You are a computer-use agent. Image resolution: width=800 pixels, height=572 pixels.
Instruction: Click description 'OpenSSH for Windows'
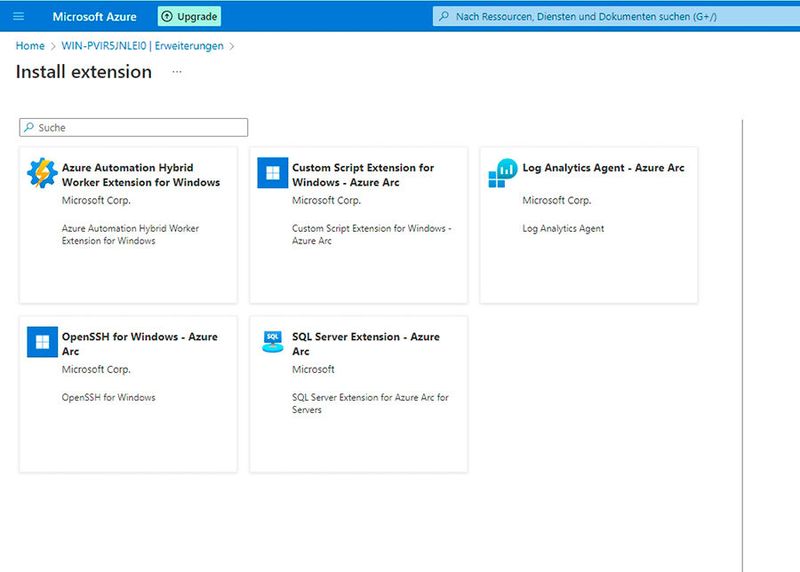click(x=109, y=397)
